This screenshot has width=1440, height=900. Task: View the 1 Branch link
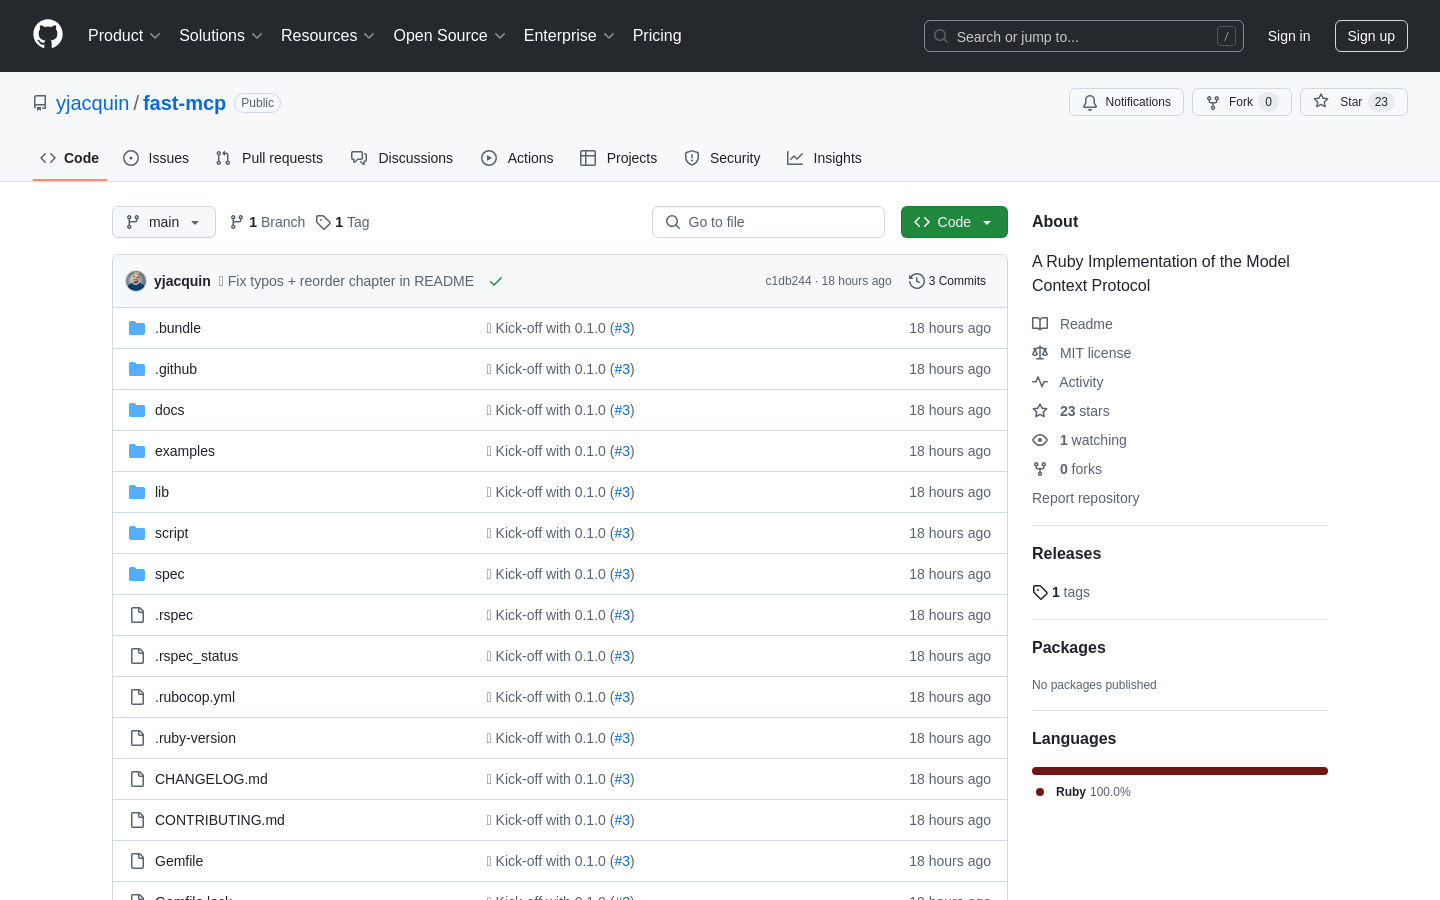point(267,222)
